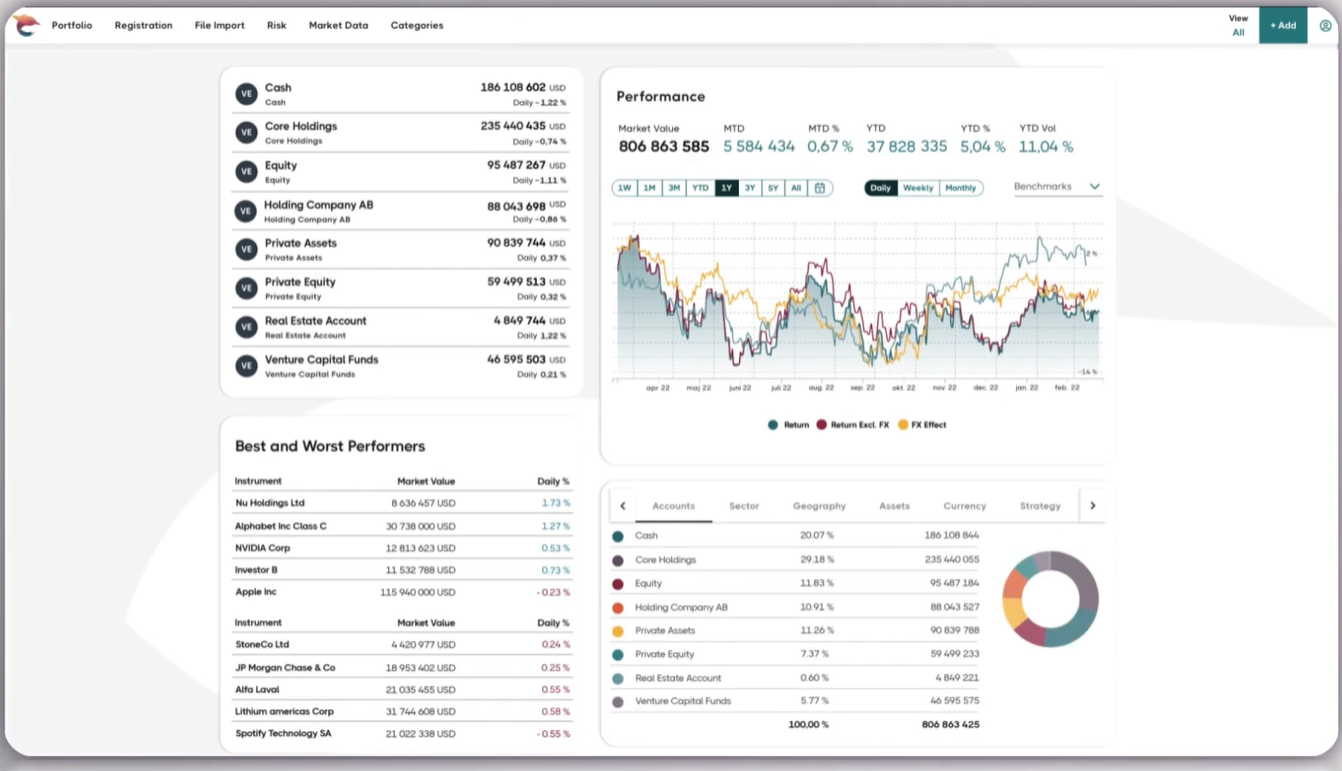Open the Market Data menu
1342x771 pixels.
(338, 25)
